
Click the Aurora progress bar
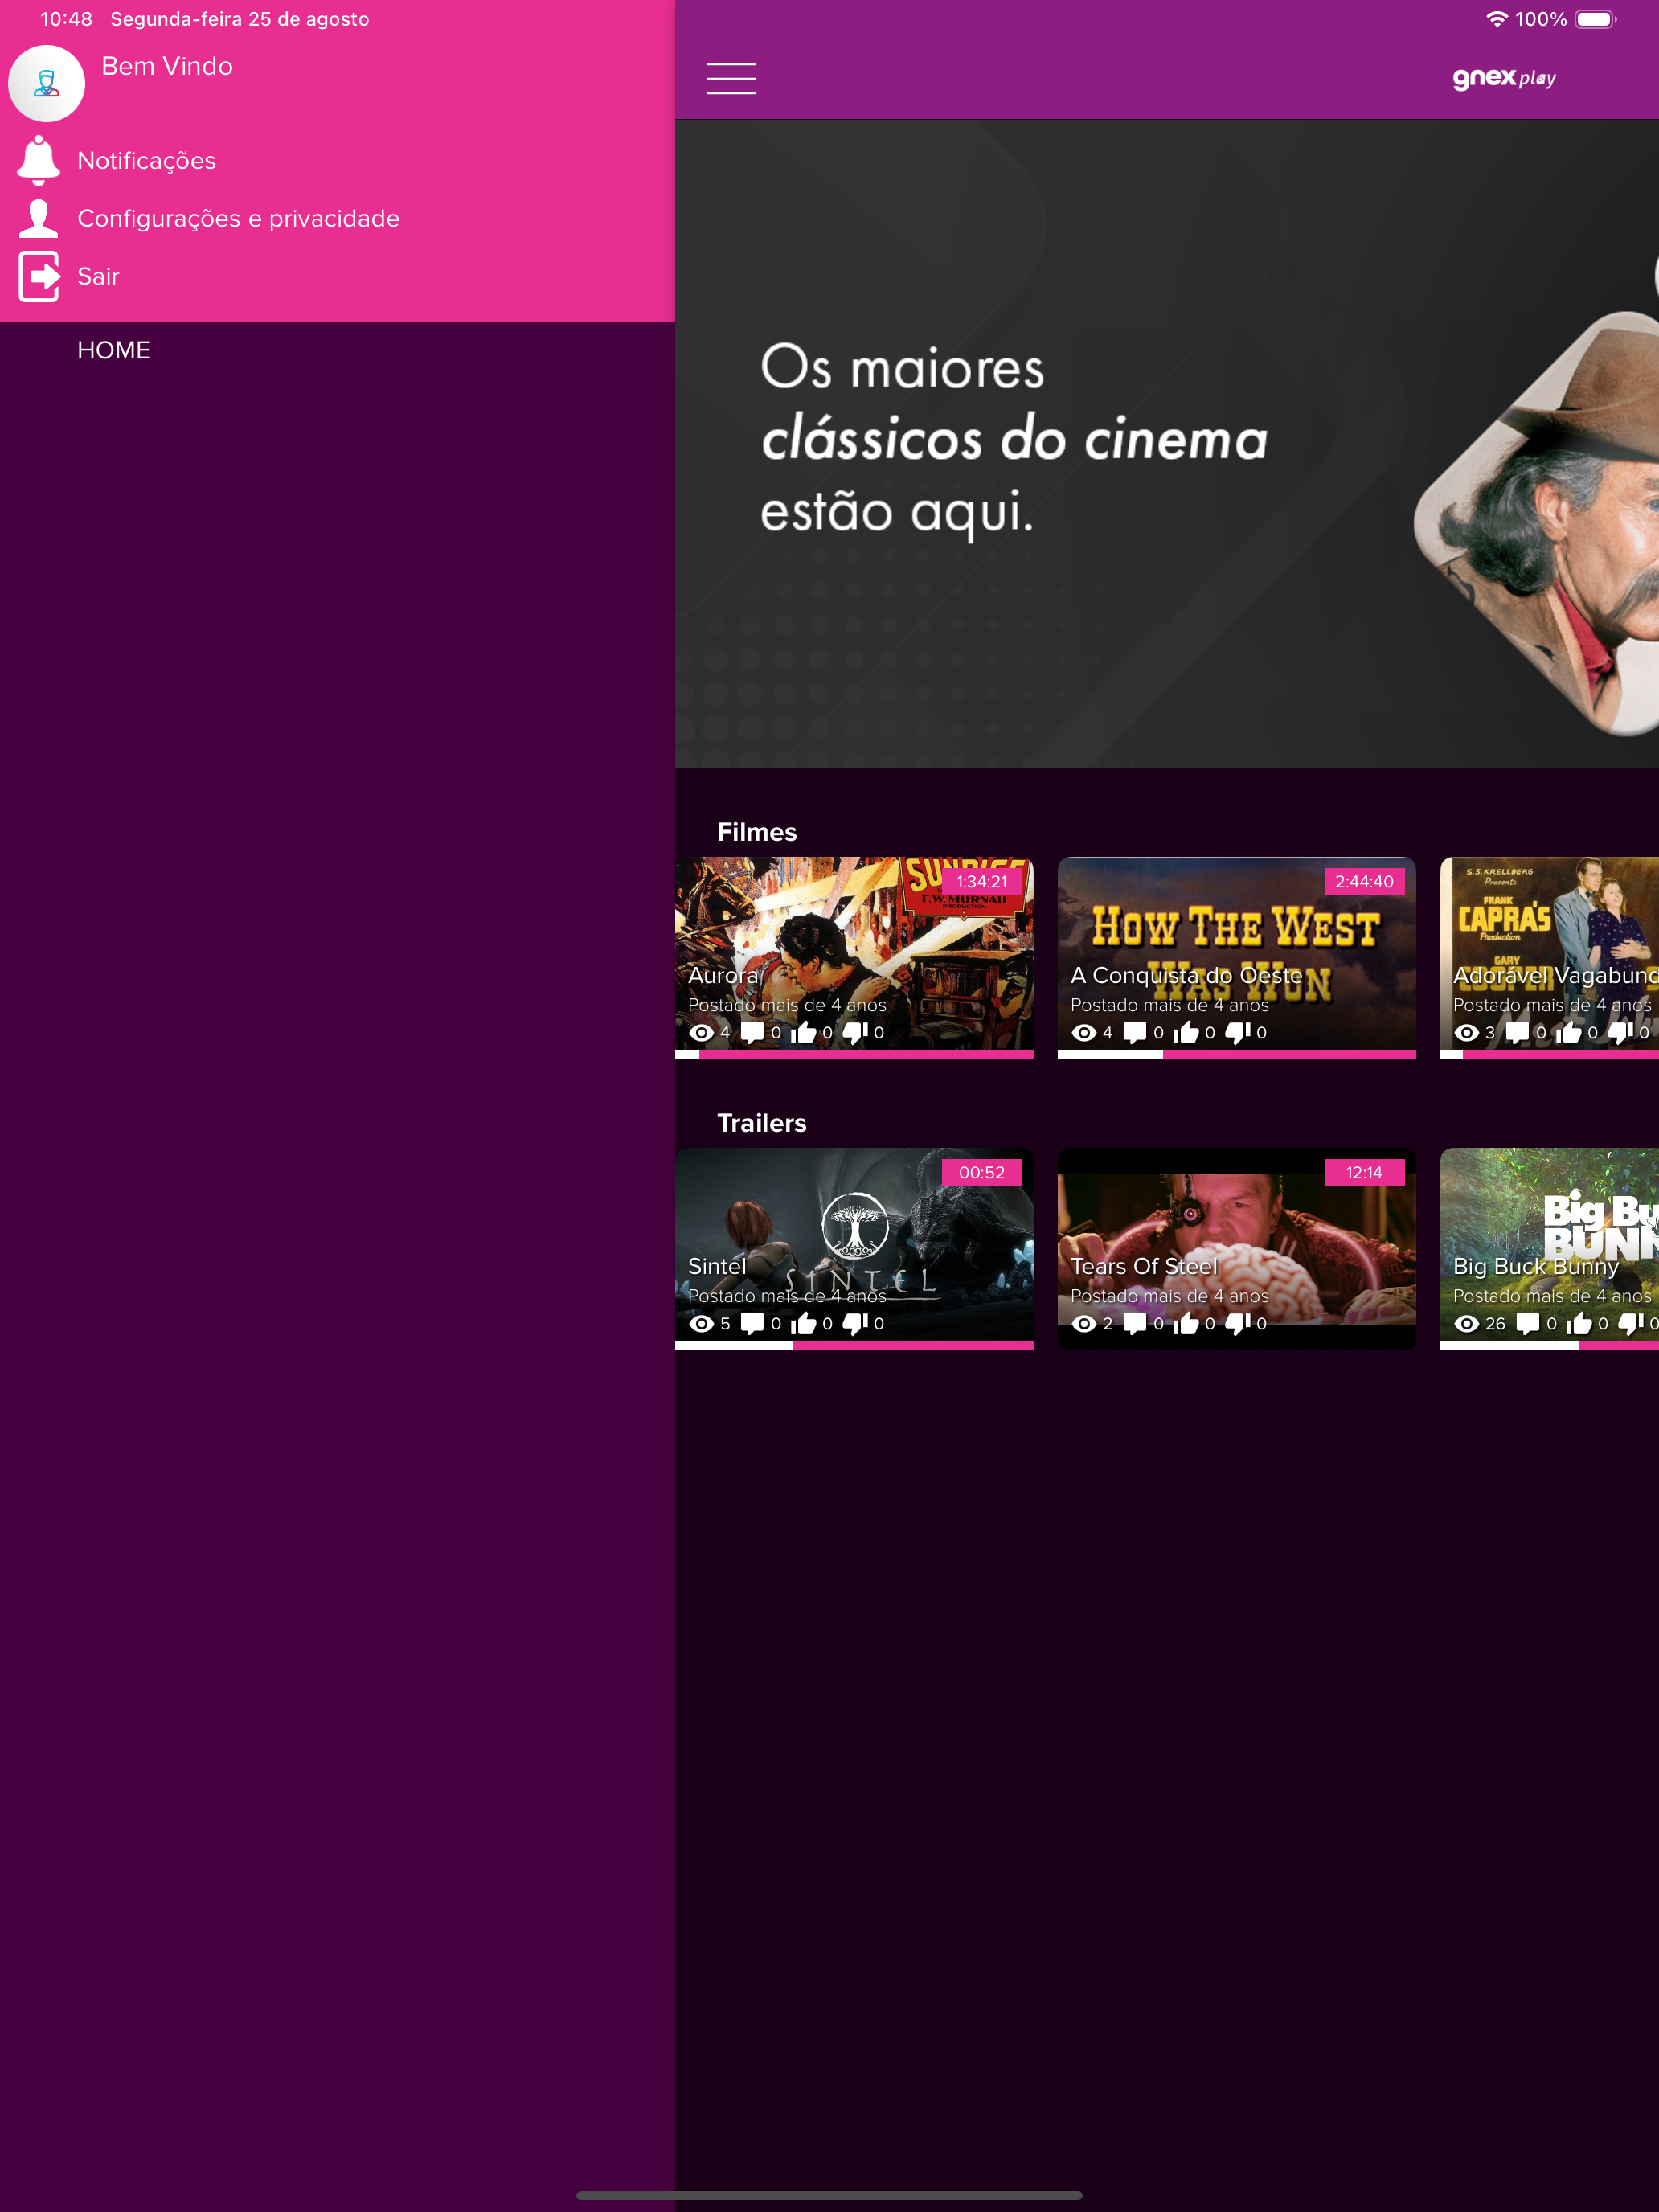[x=854, y=1054]
